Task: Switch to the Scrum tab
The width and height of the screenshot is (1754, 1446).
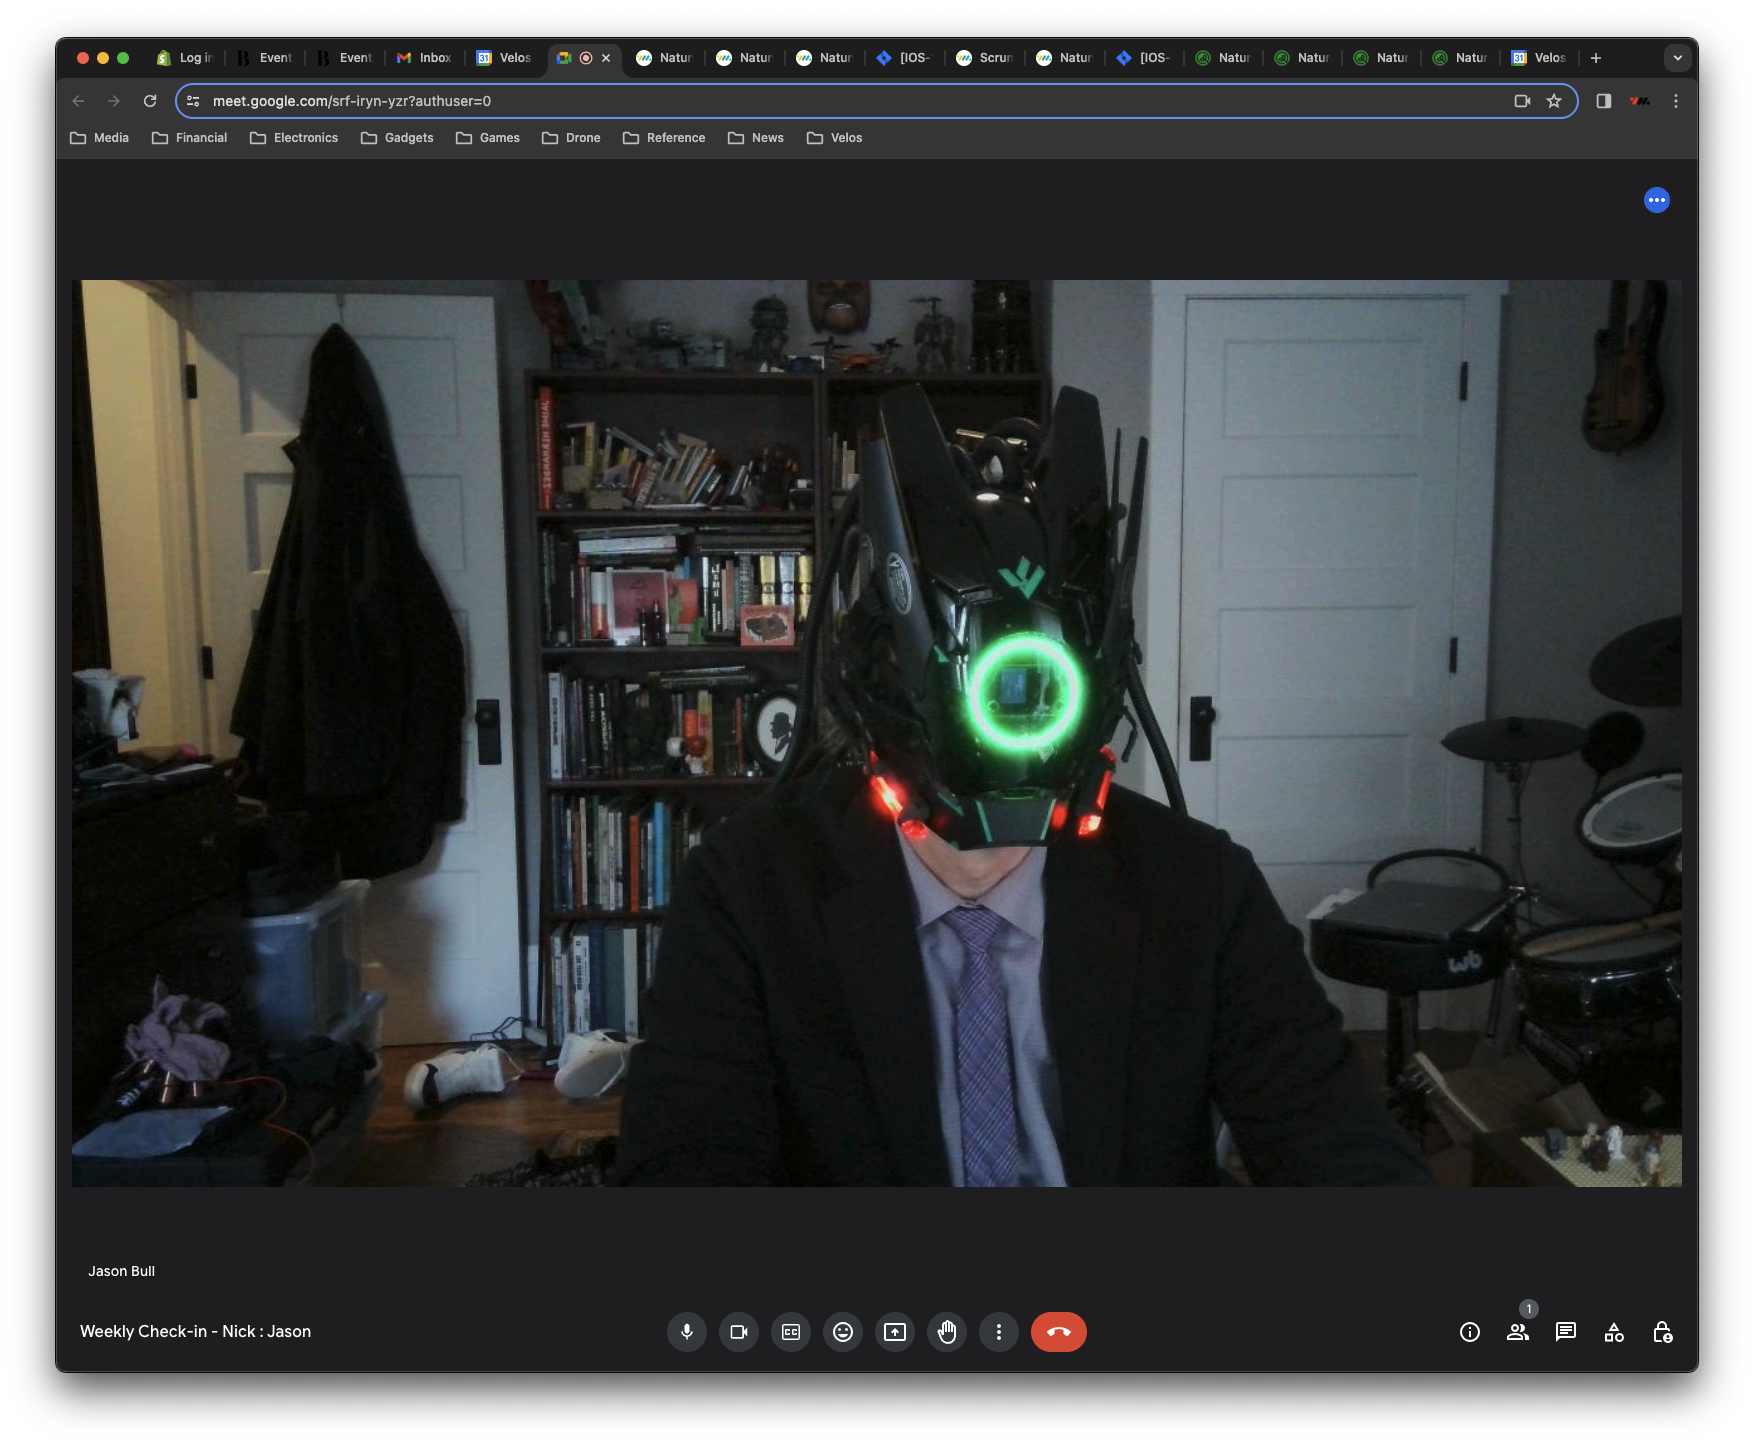Action: 983,57
